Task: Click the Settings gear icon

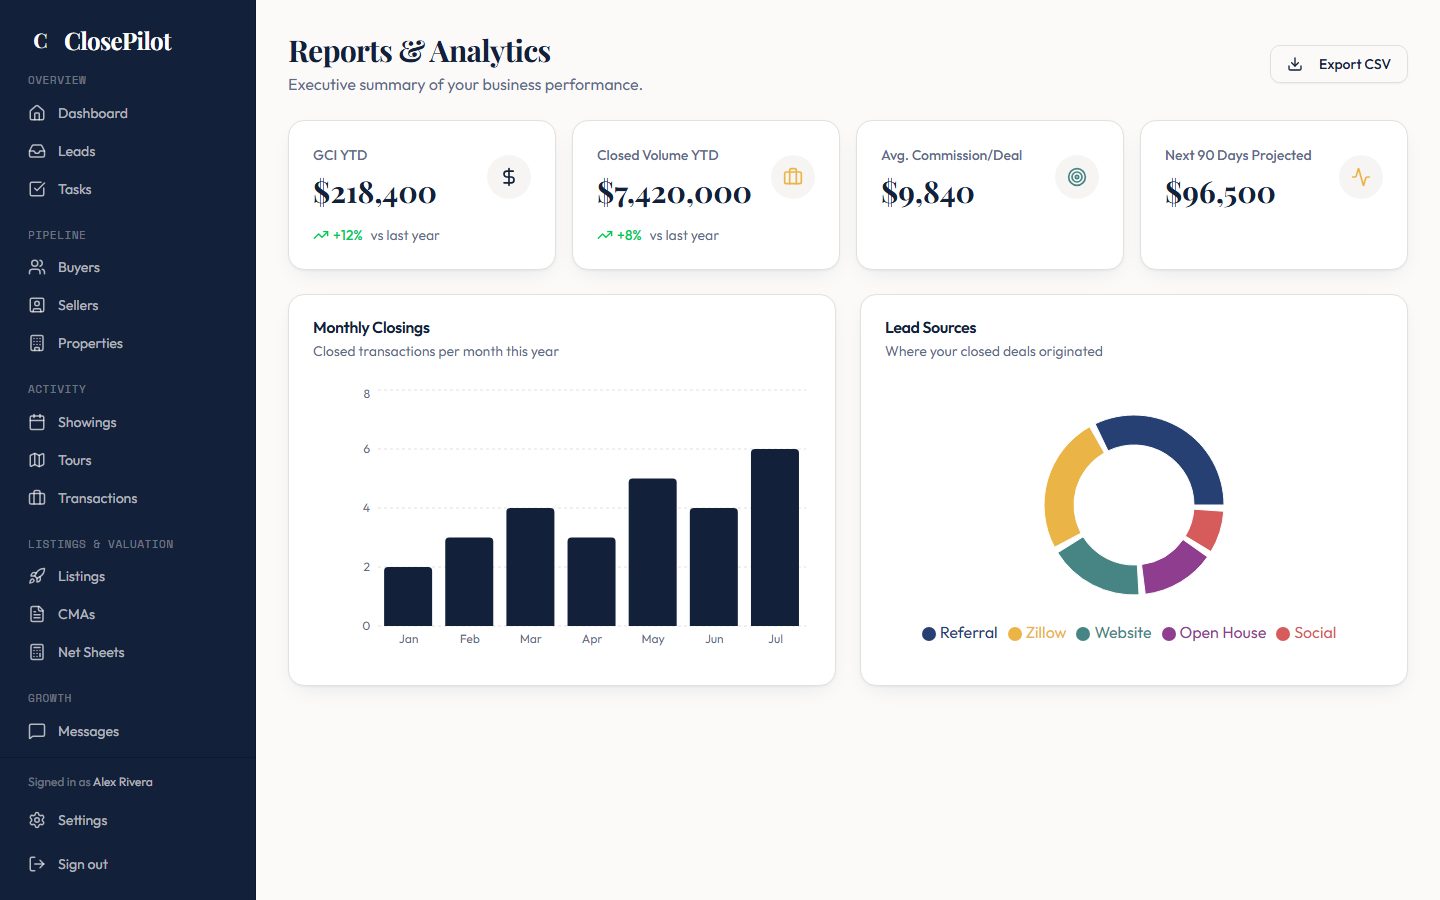Action: [37, 820]
